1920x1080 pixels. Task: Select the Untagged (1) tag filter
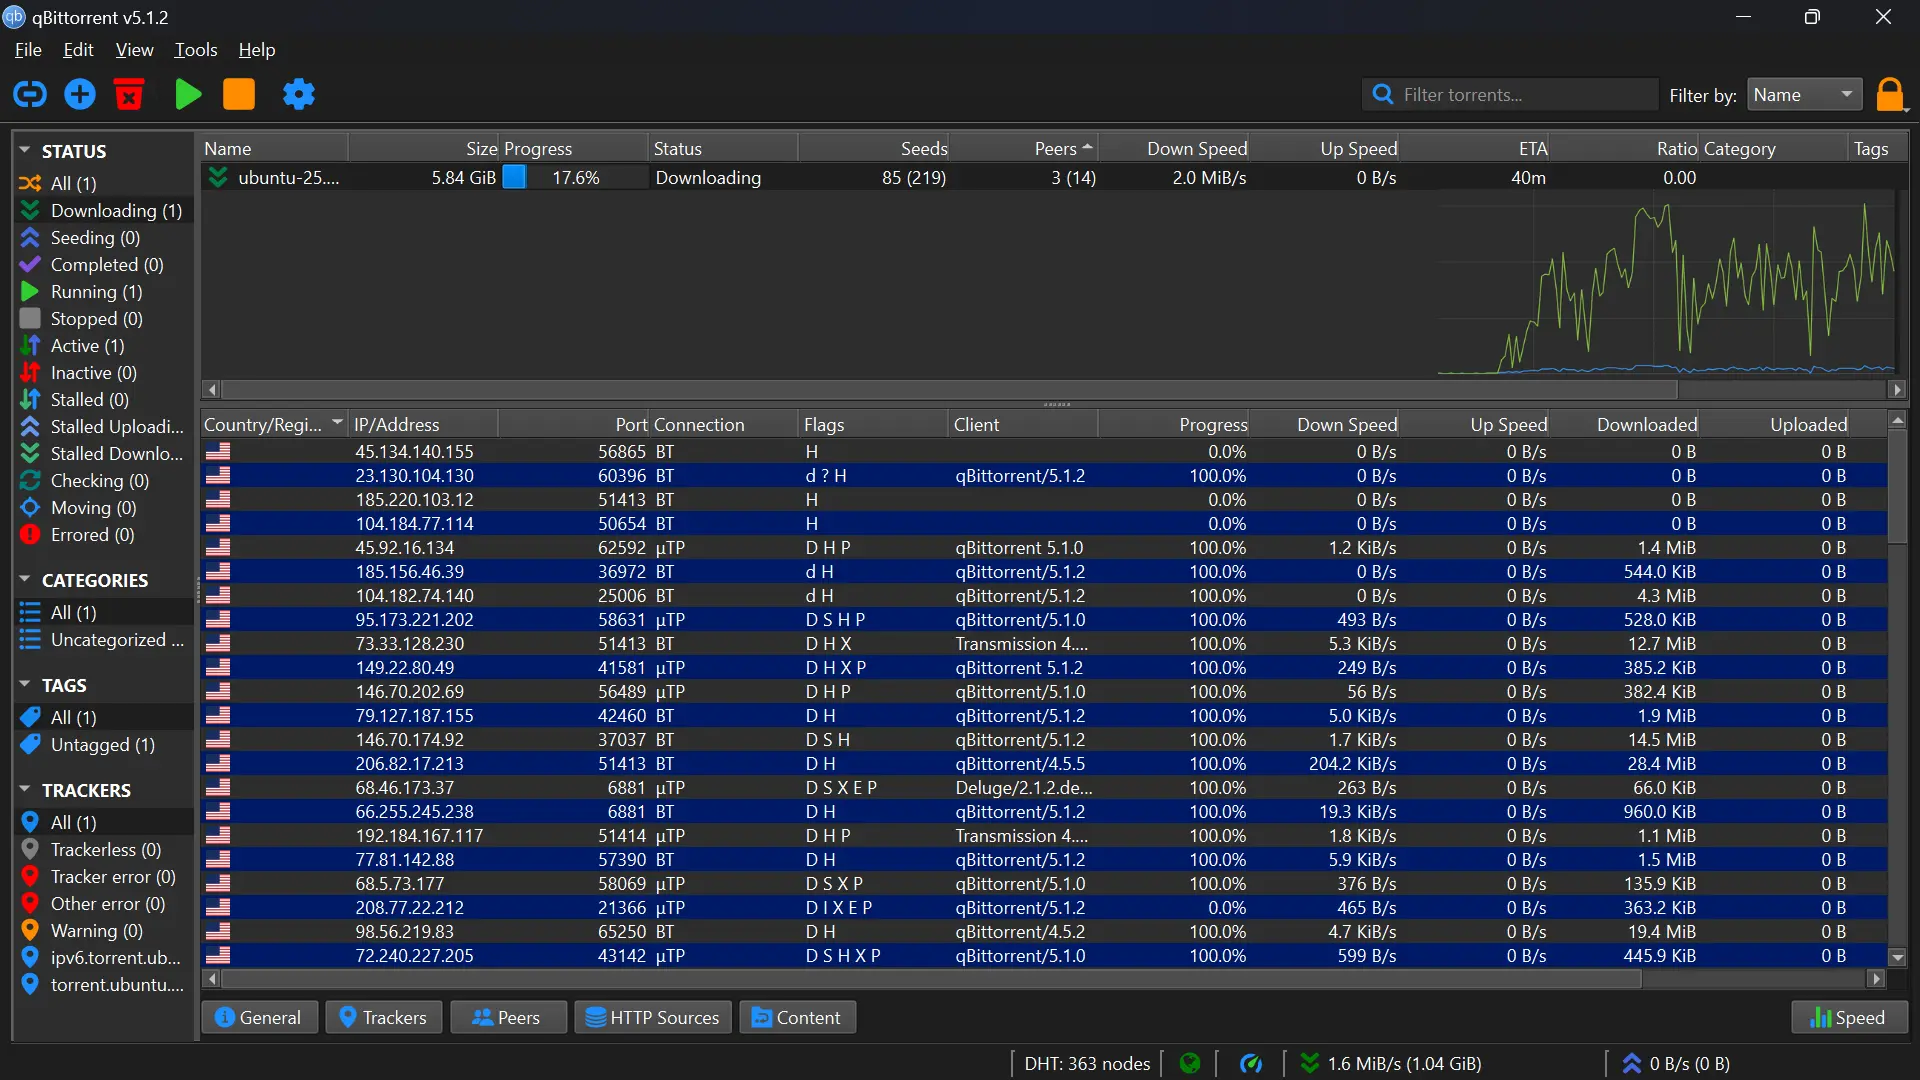point(104,744)
